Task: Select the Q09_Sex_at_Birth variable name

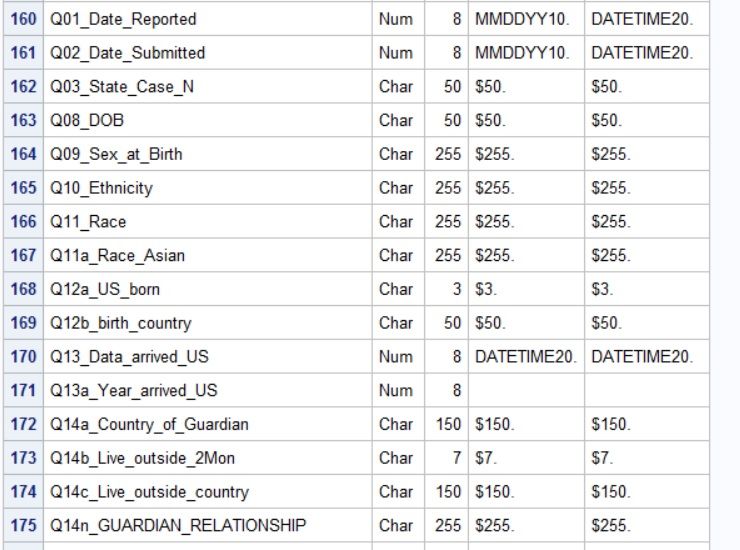Action: 117,154
